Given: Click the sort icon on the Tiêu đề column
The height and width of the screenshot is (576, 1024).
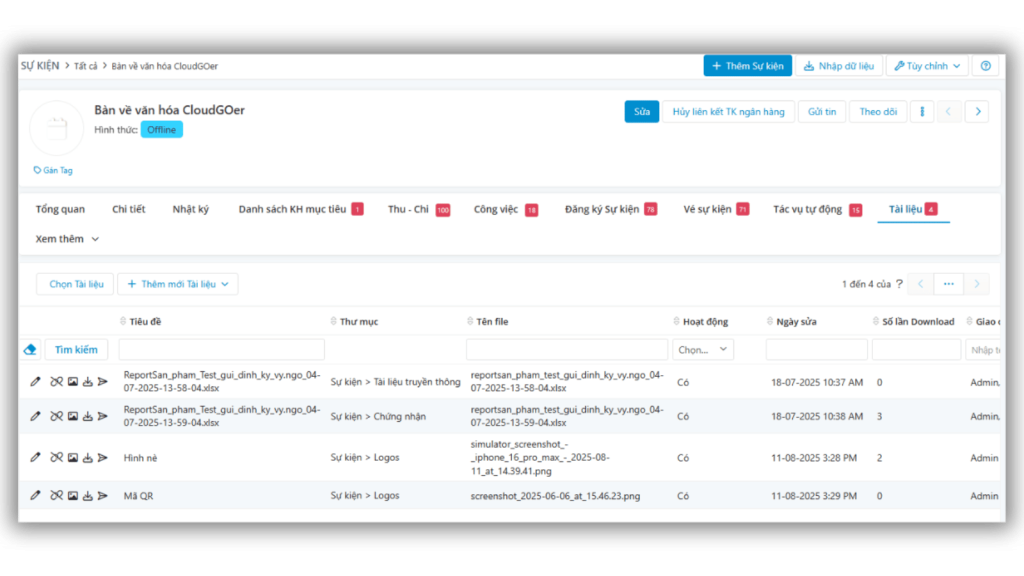Looking at the screenshot, I should pyautogui.click(x=123, y=322).
